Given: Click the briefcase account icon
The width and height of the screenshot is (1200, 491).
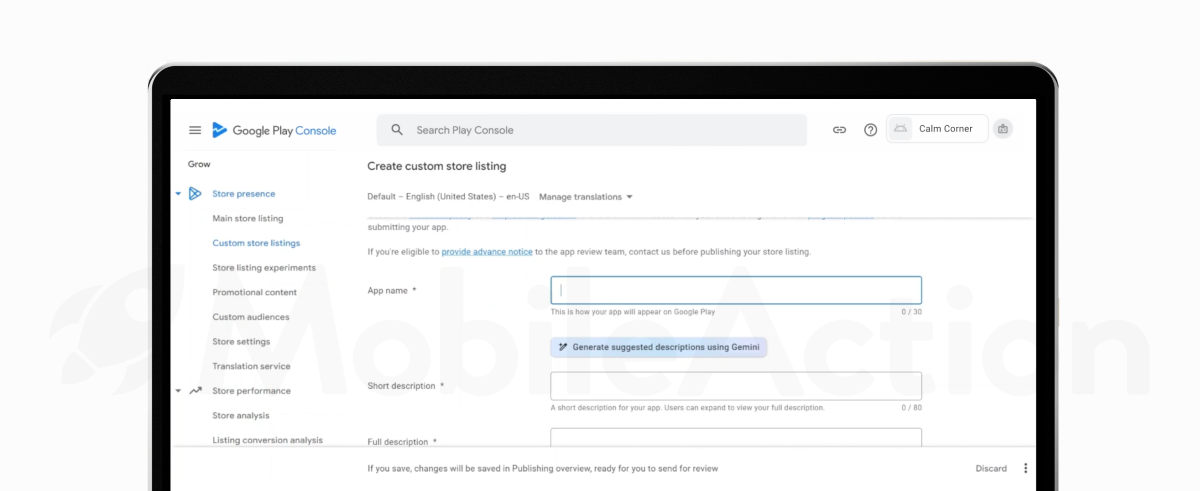Looking at the screenshot, I should [1003, 129].
